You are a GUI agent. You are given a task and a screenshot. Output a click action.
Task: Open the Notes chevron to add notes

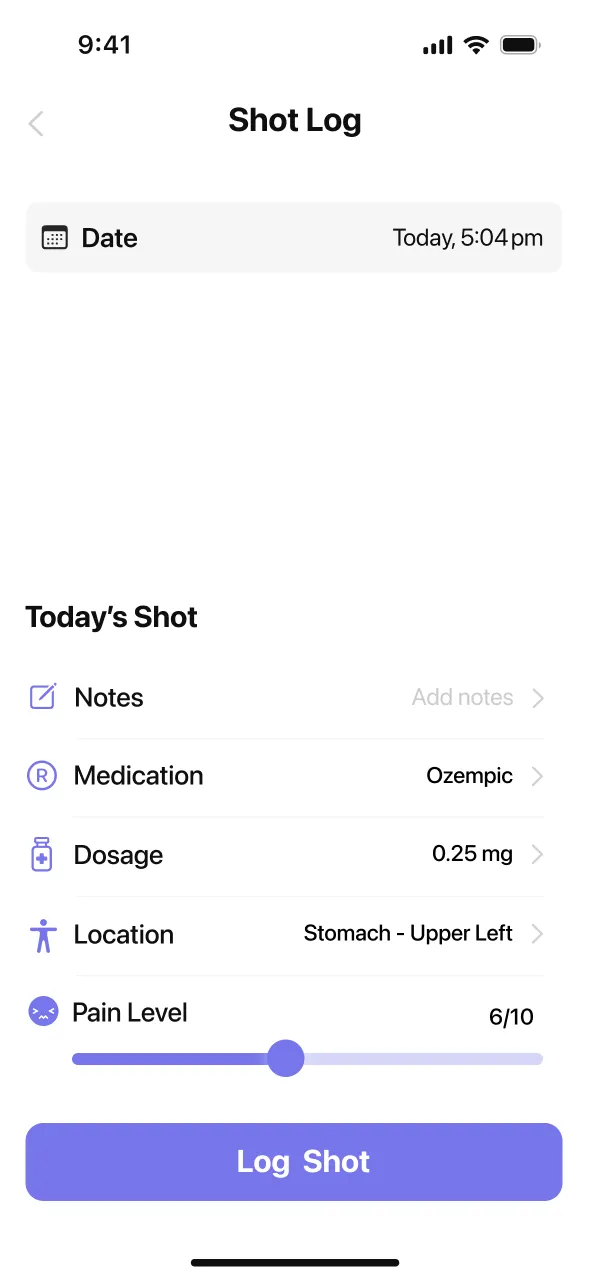coord(539,697)
